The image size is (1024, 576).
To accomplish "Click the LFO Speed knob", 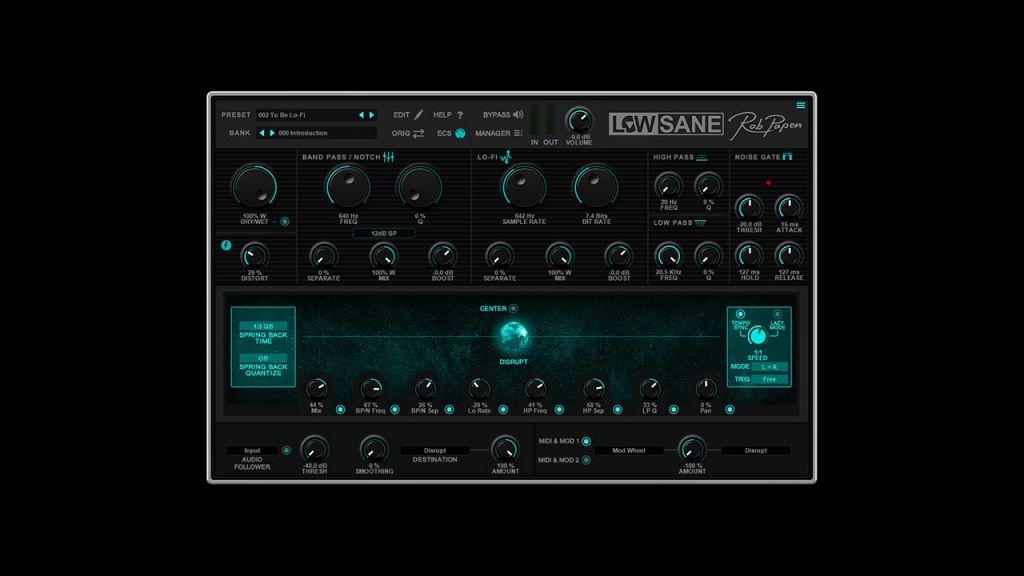I will point(757,336).
